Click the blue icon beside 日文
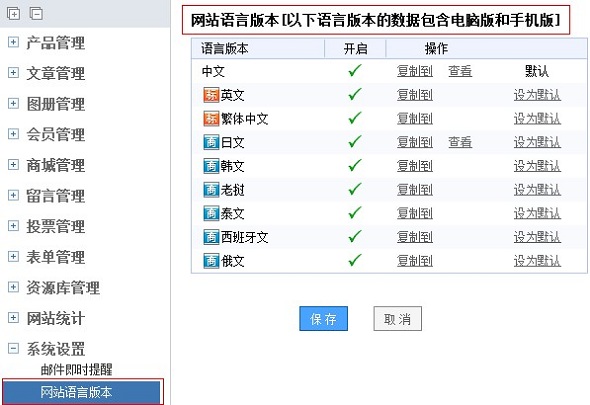Viewport: 590px width, 405px height. 211,142
